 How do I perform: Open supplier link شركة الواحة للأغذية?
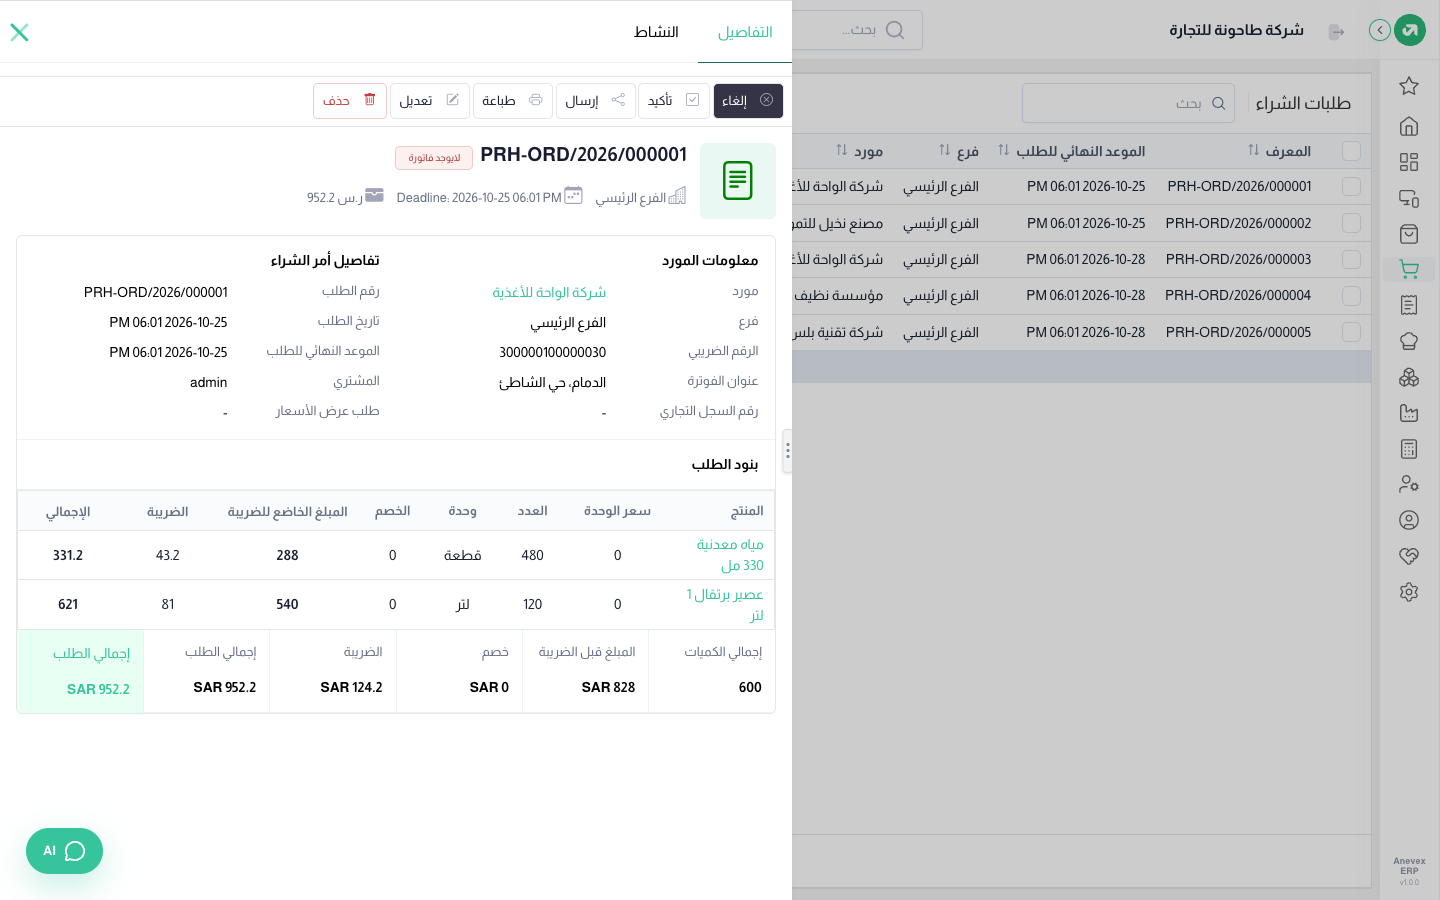click(549, 292)
